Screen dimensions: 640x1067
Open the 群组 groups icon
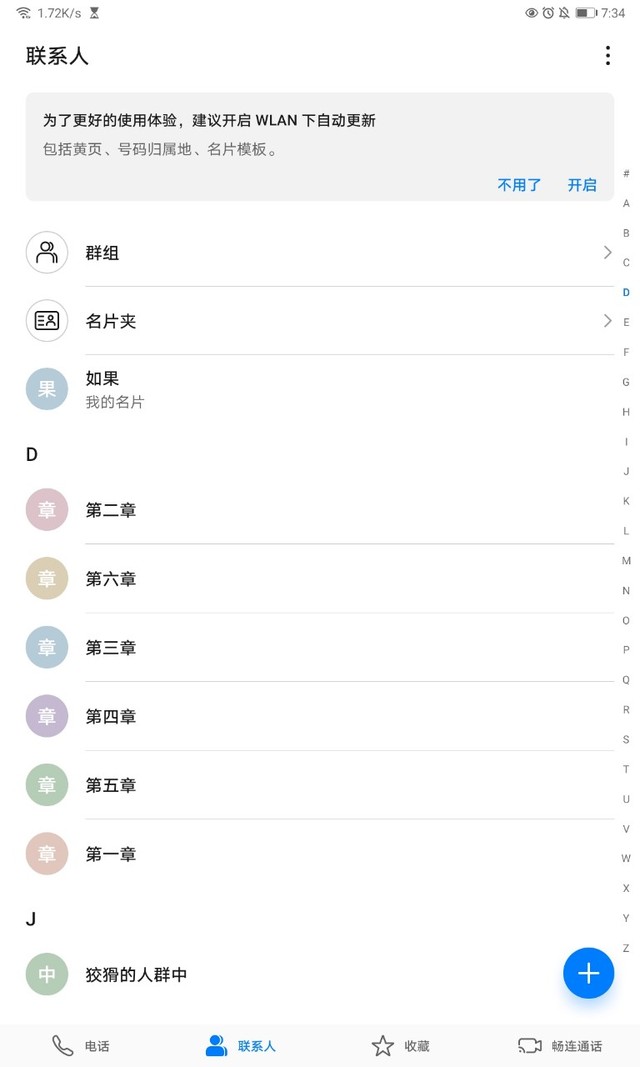tap(47, 253)
